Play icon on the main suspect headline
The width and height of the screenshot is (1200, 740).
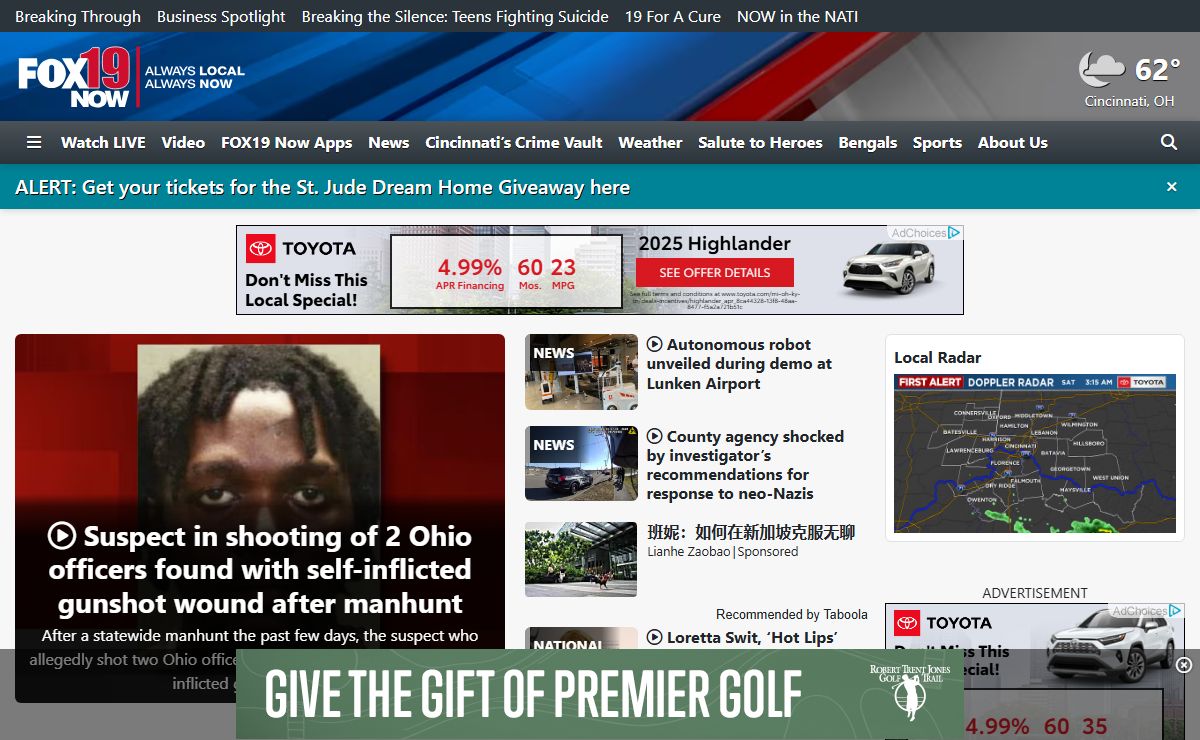click(x=62, y=536)
